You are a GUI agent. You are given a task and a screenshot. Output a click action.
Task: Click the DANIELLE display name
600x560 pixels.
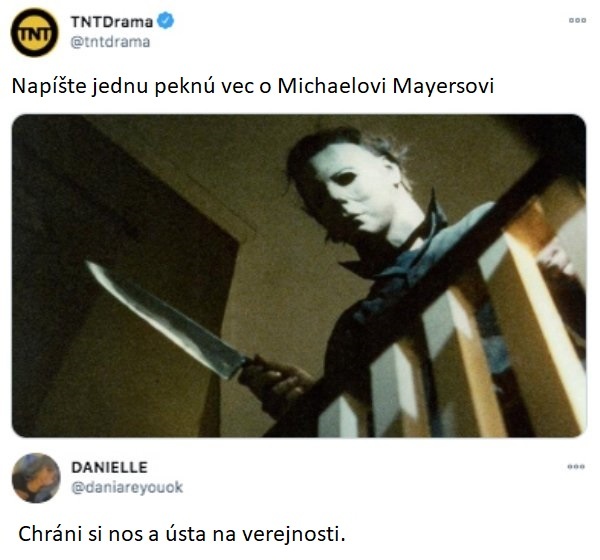pos(109,467)
